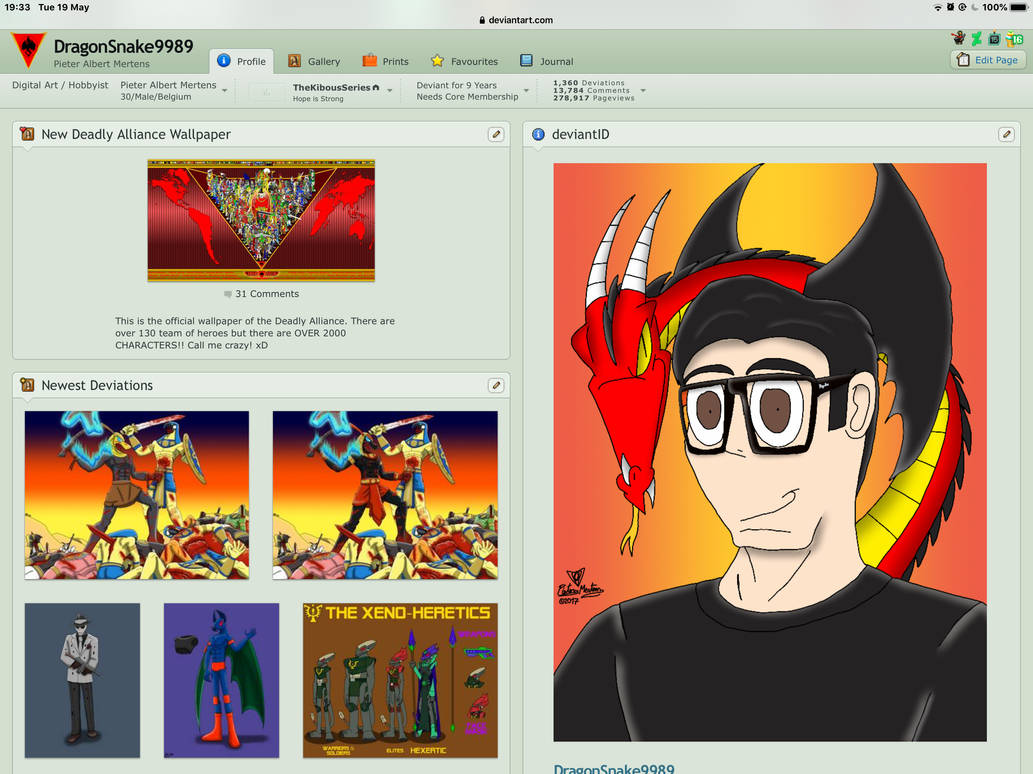Click the deviantID blue info icon
Viewport: 1033px width, 774px height.
pyautogui.click(x=538, y=134)
